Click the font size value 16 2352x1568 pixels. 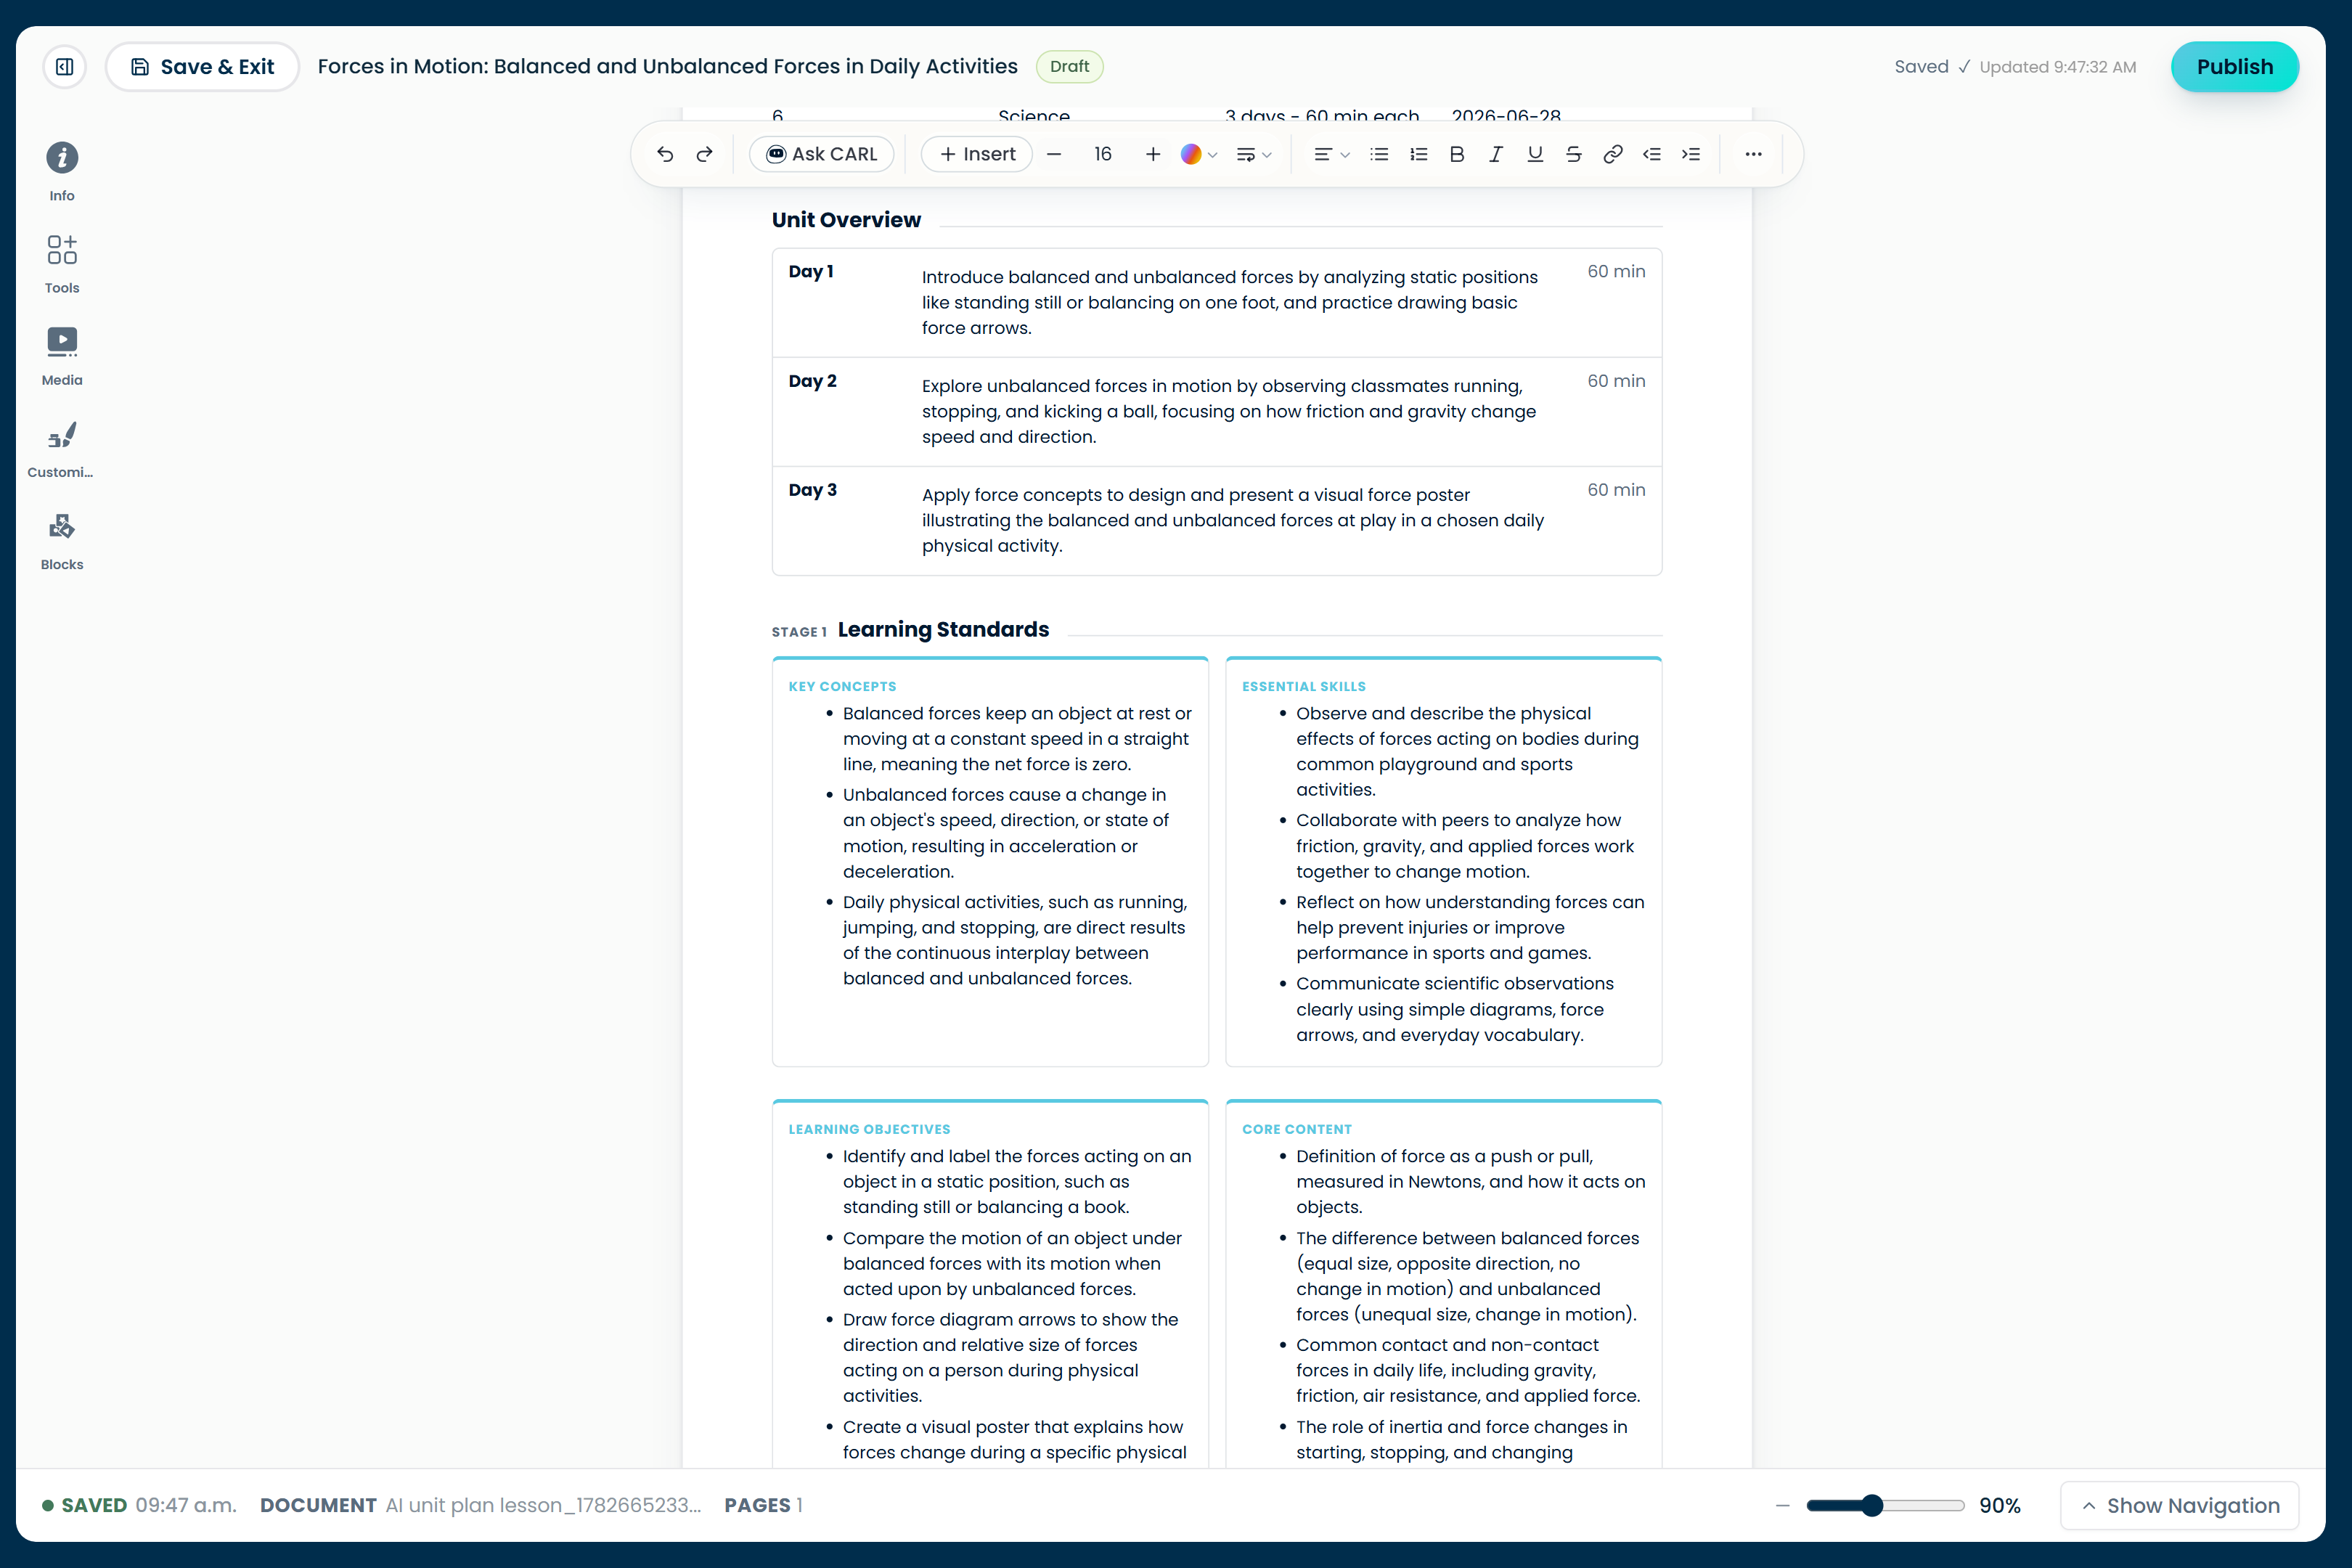pos(1103,154)
